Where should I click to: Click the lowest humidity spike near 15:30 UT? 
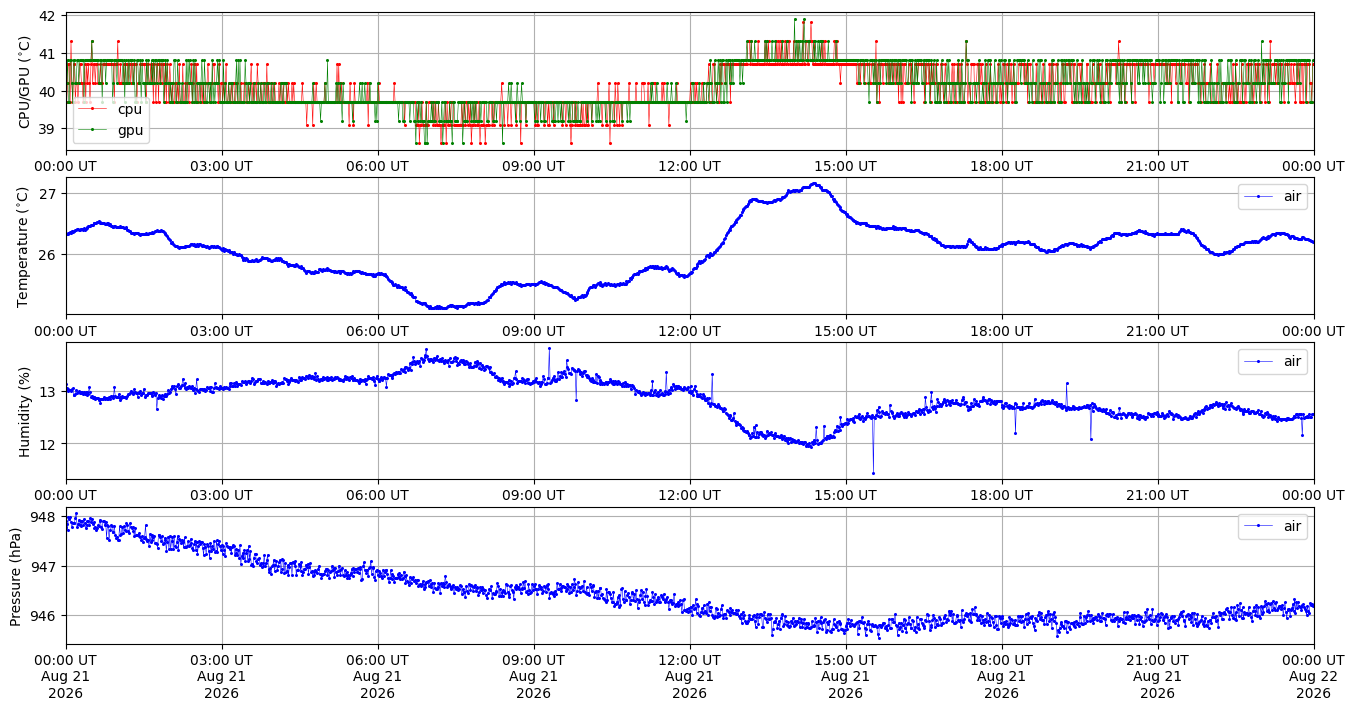(873, 473)
